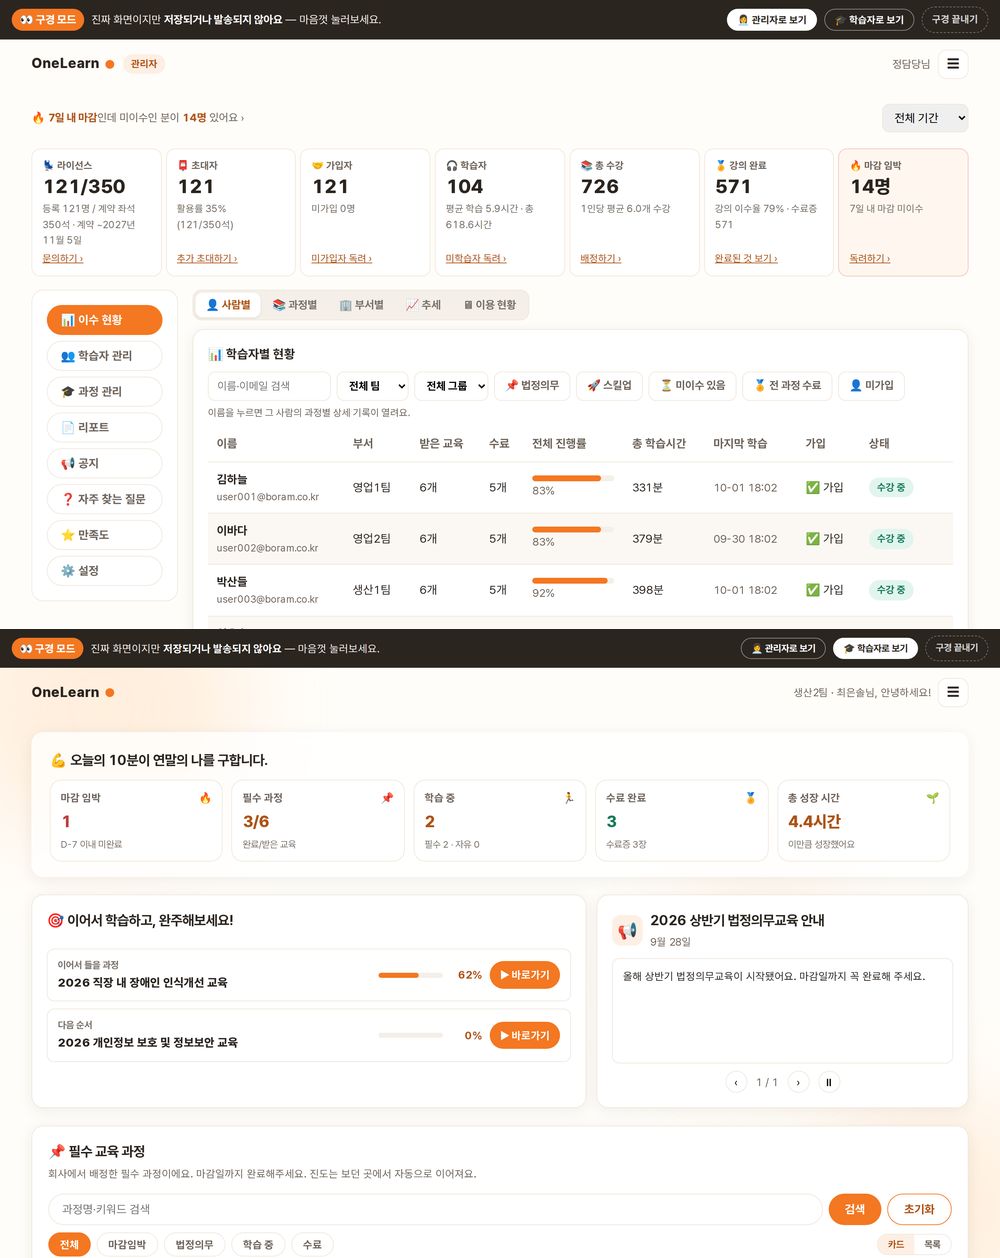Go to next announcement with right chevron
The image size is (1000, 1258).
pyautogui.click(x=798, y=1082)
